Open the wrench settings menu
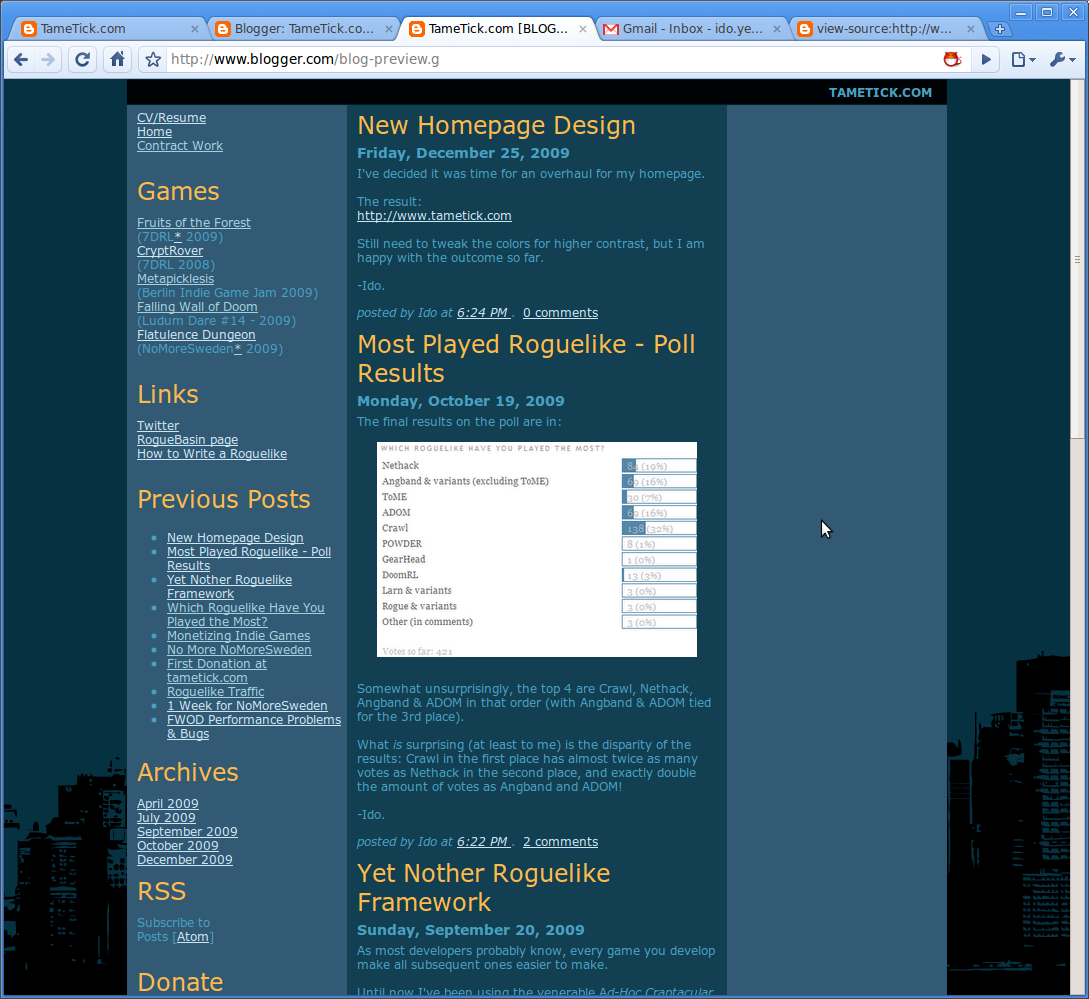 click(x=1063, y=60)
